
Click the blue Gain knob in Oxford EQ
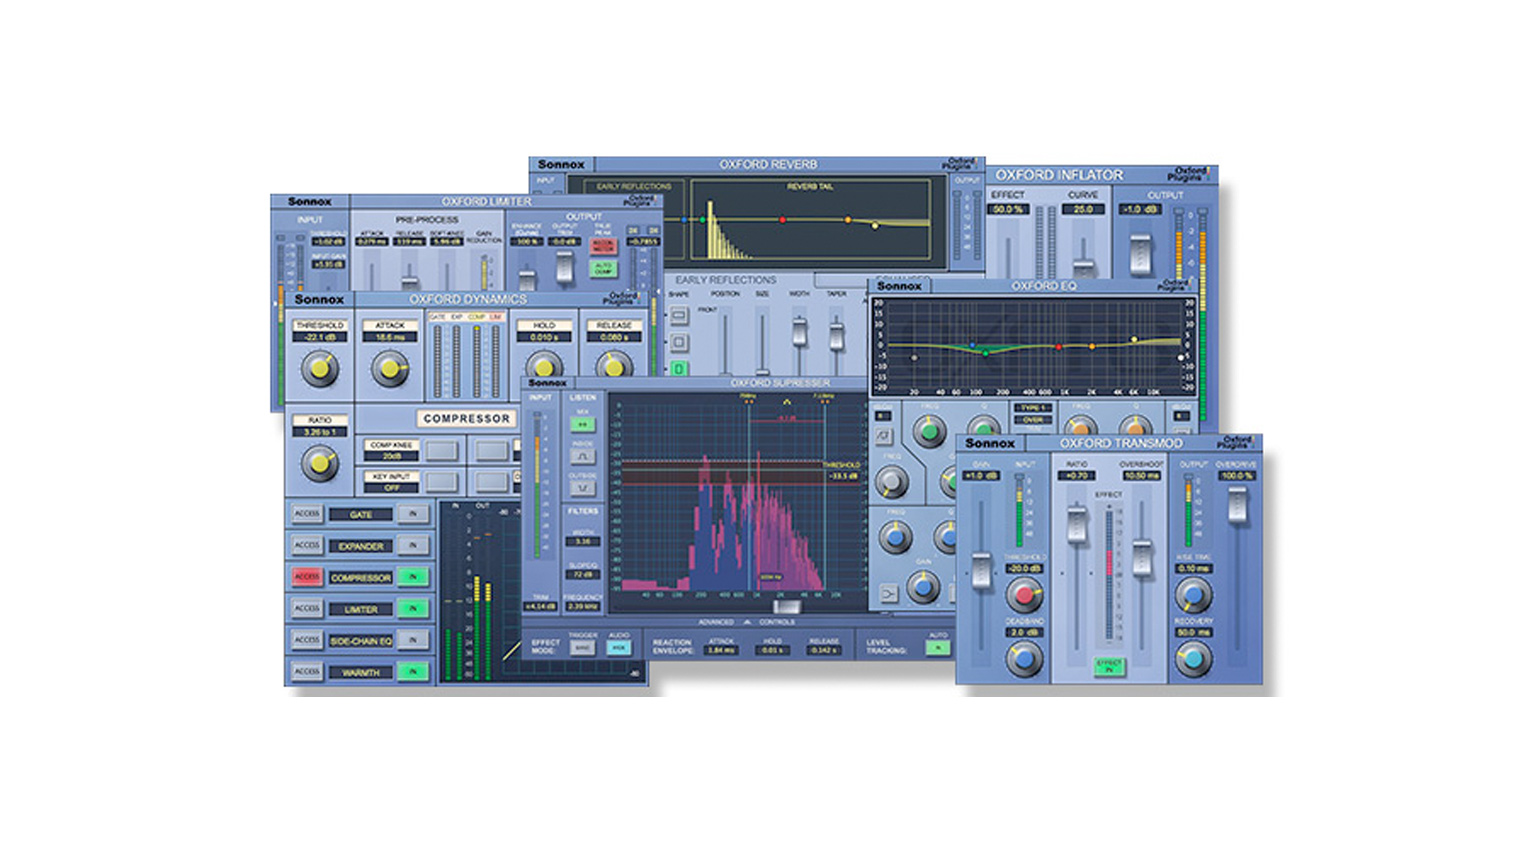(923, 587)
